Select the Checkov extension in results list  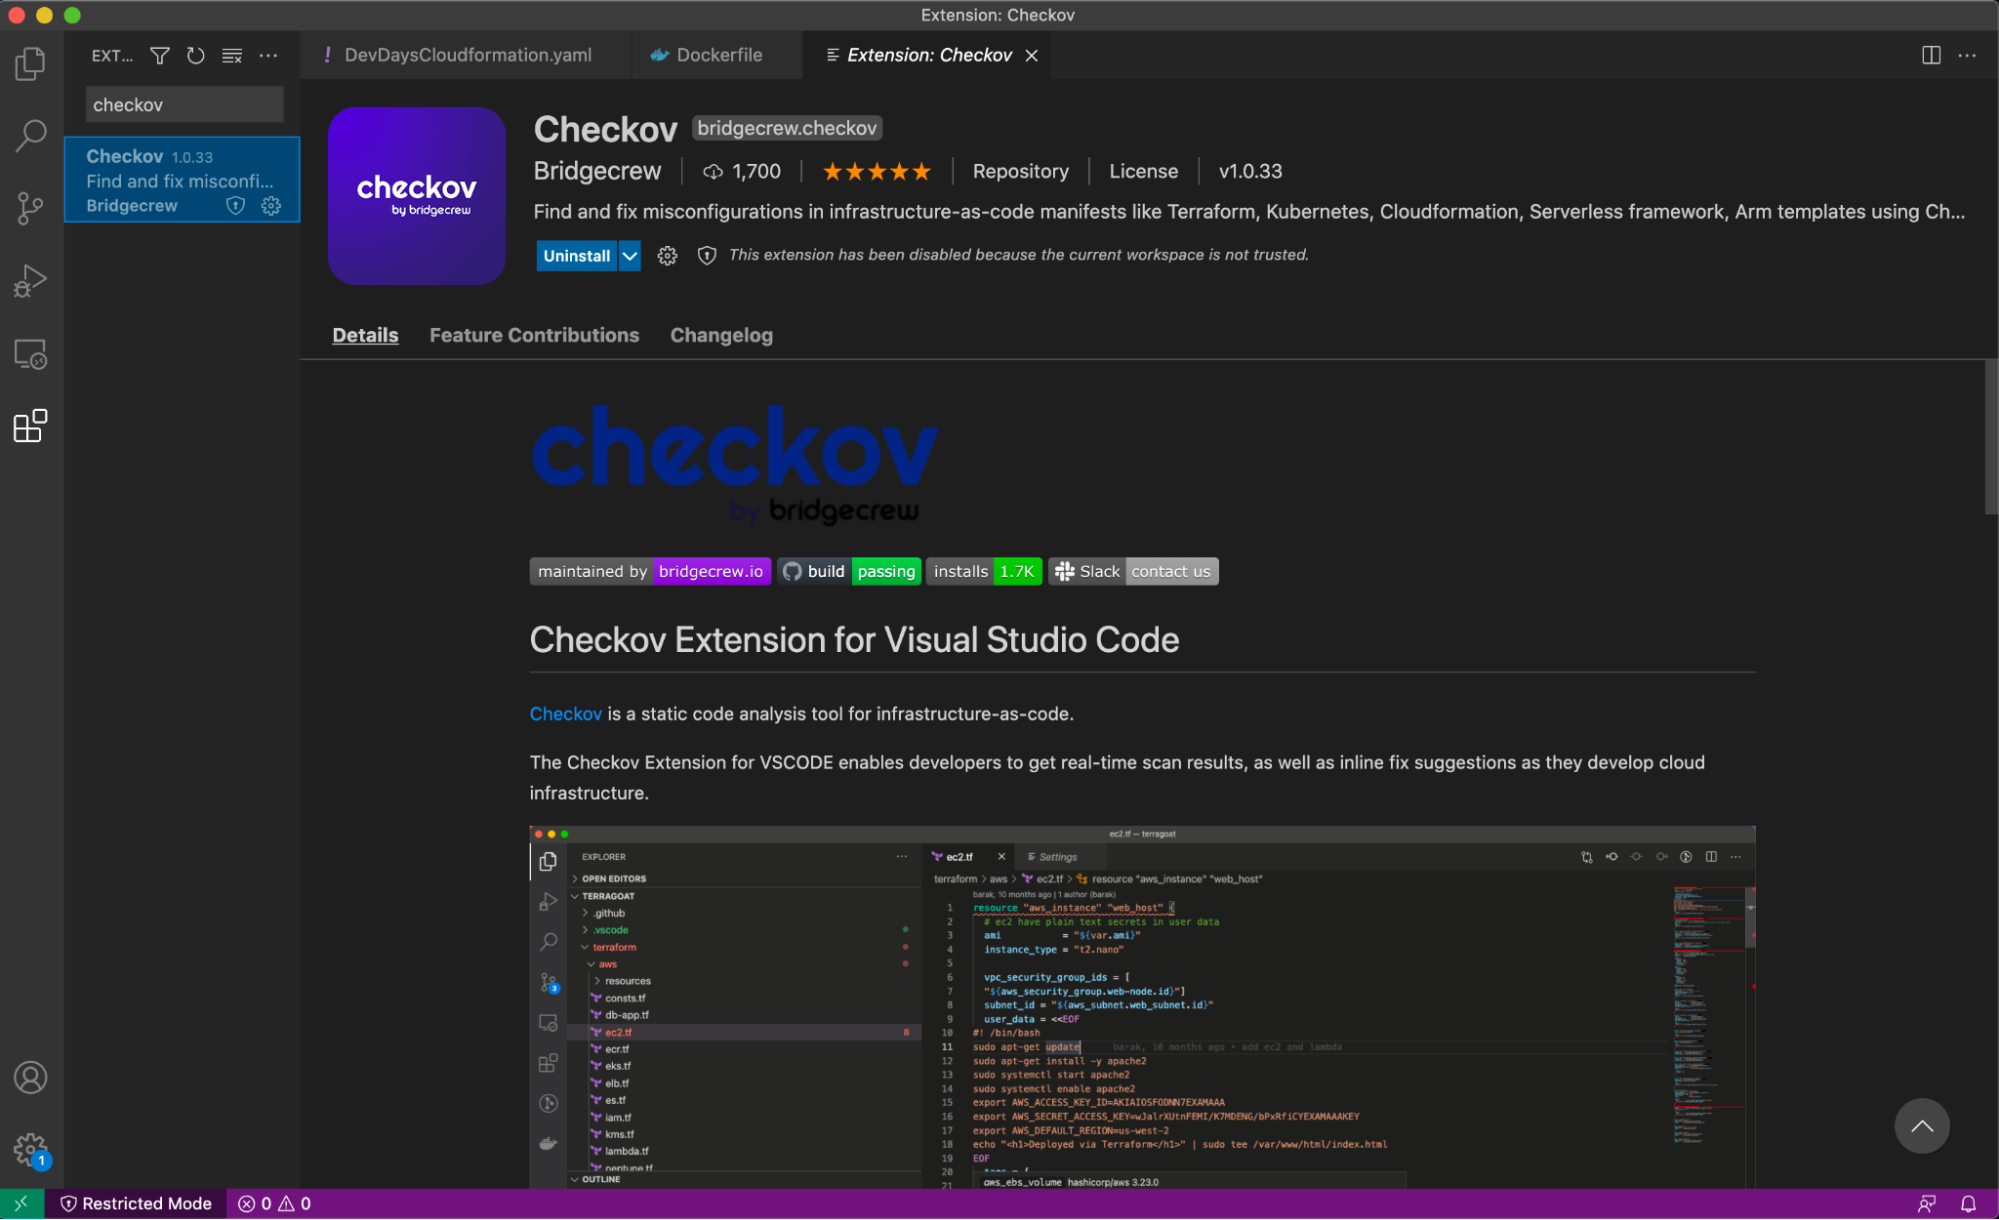(x=182, y=180)
